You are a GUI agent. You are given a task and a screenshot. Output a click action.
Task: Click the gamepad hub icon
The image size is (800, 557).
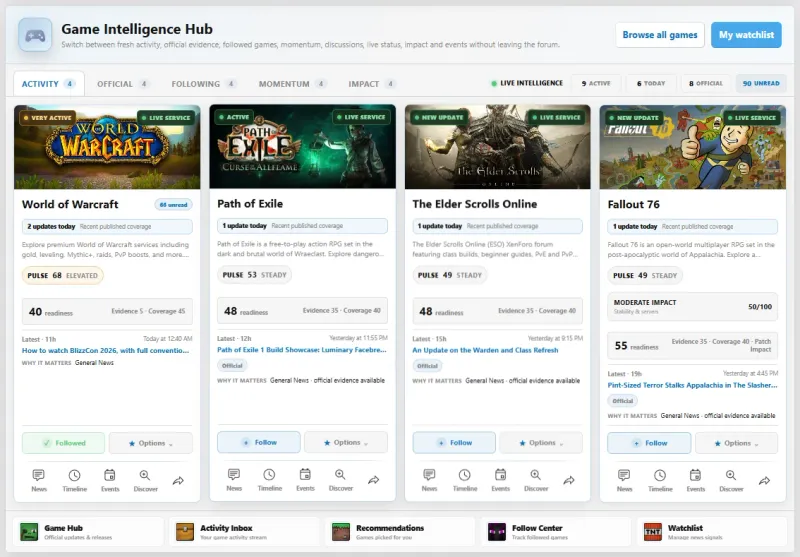click(35, 35)
